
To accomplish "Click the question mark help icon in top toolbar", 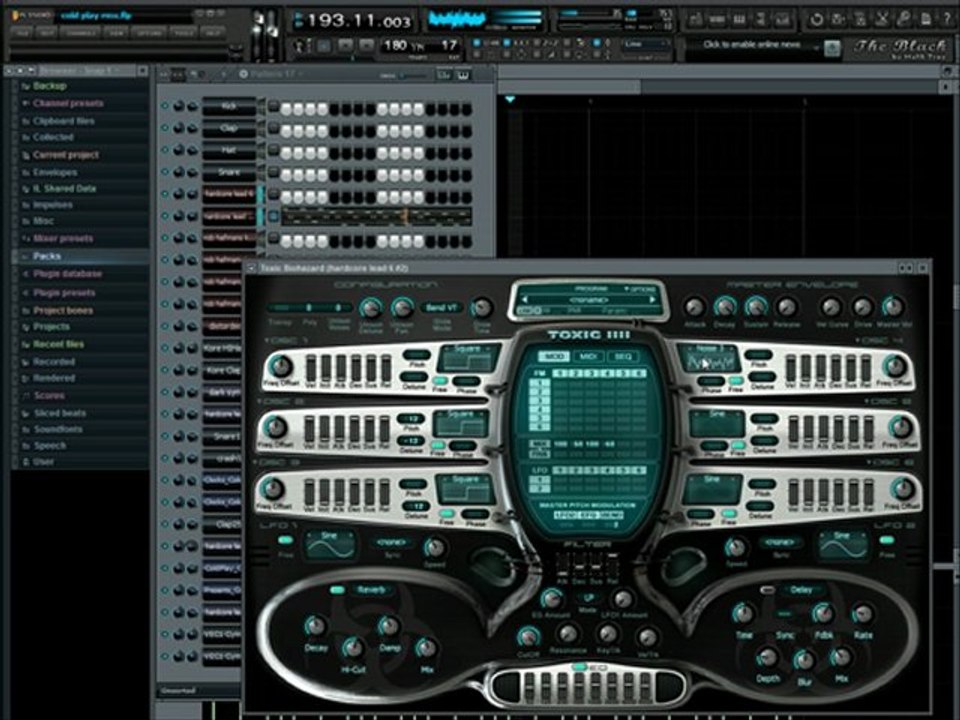I will pos(947,20).
